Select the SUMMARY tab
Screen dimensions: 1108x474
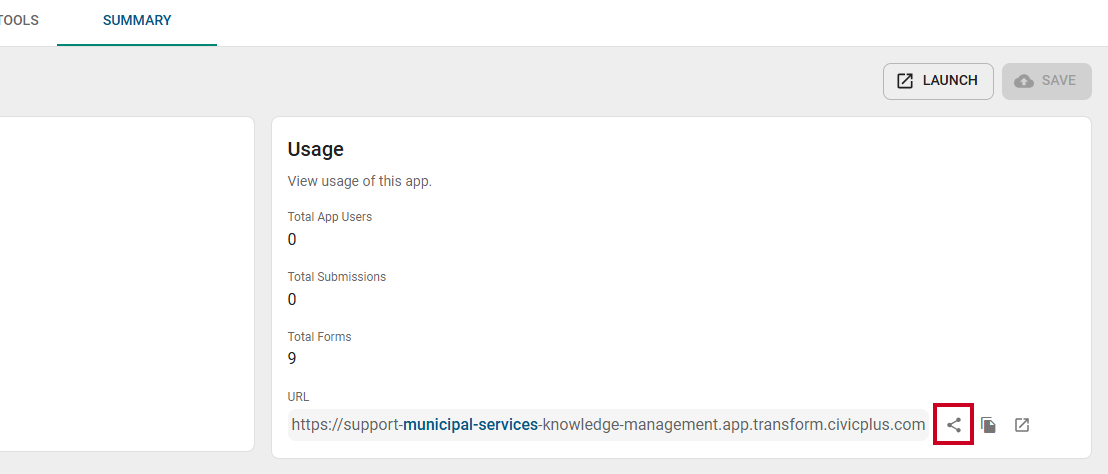tap(137, 20)
